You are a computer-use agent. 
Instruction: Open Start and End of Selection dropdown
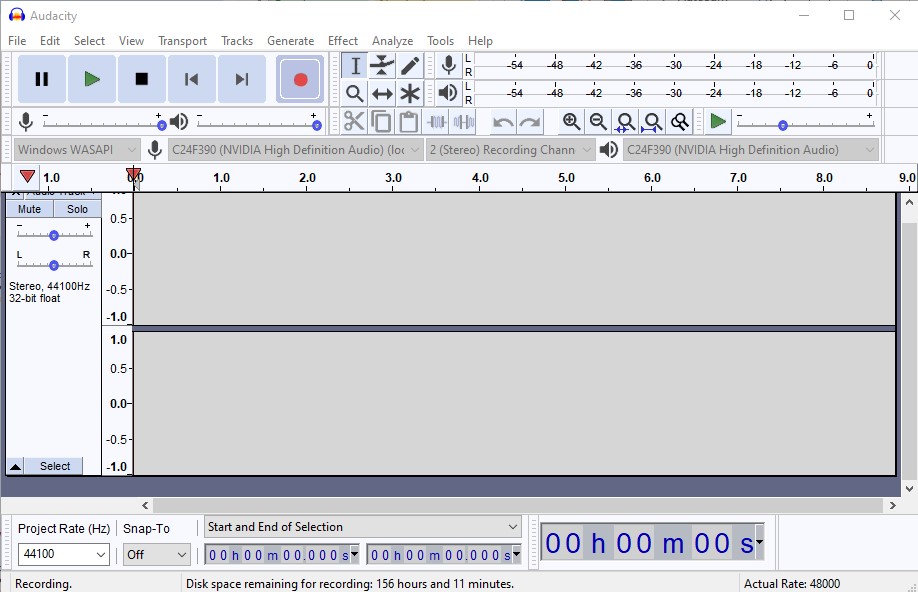click(x=362, y=527)
